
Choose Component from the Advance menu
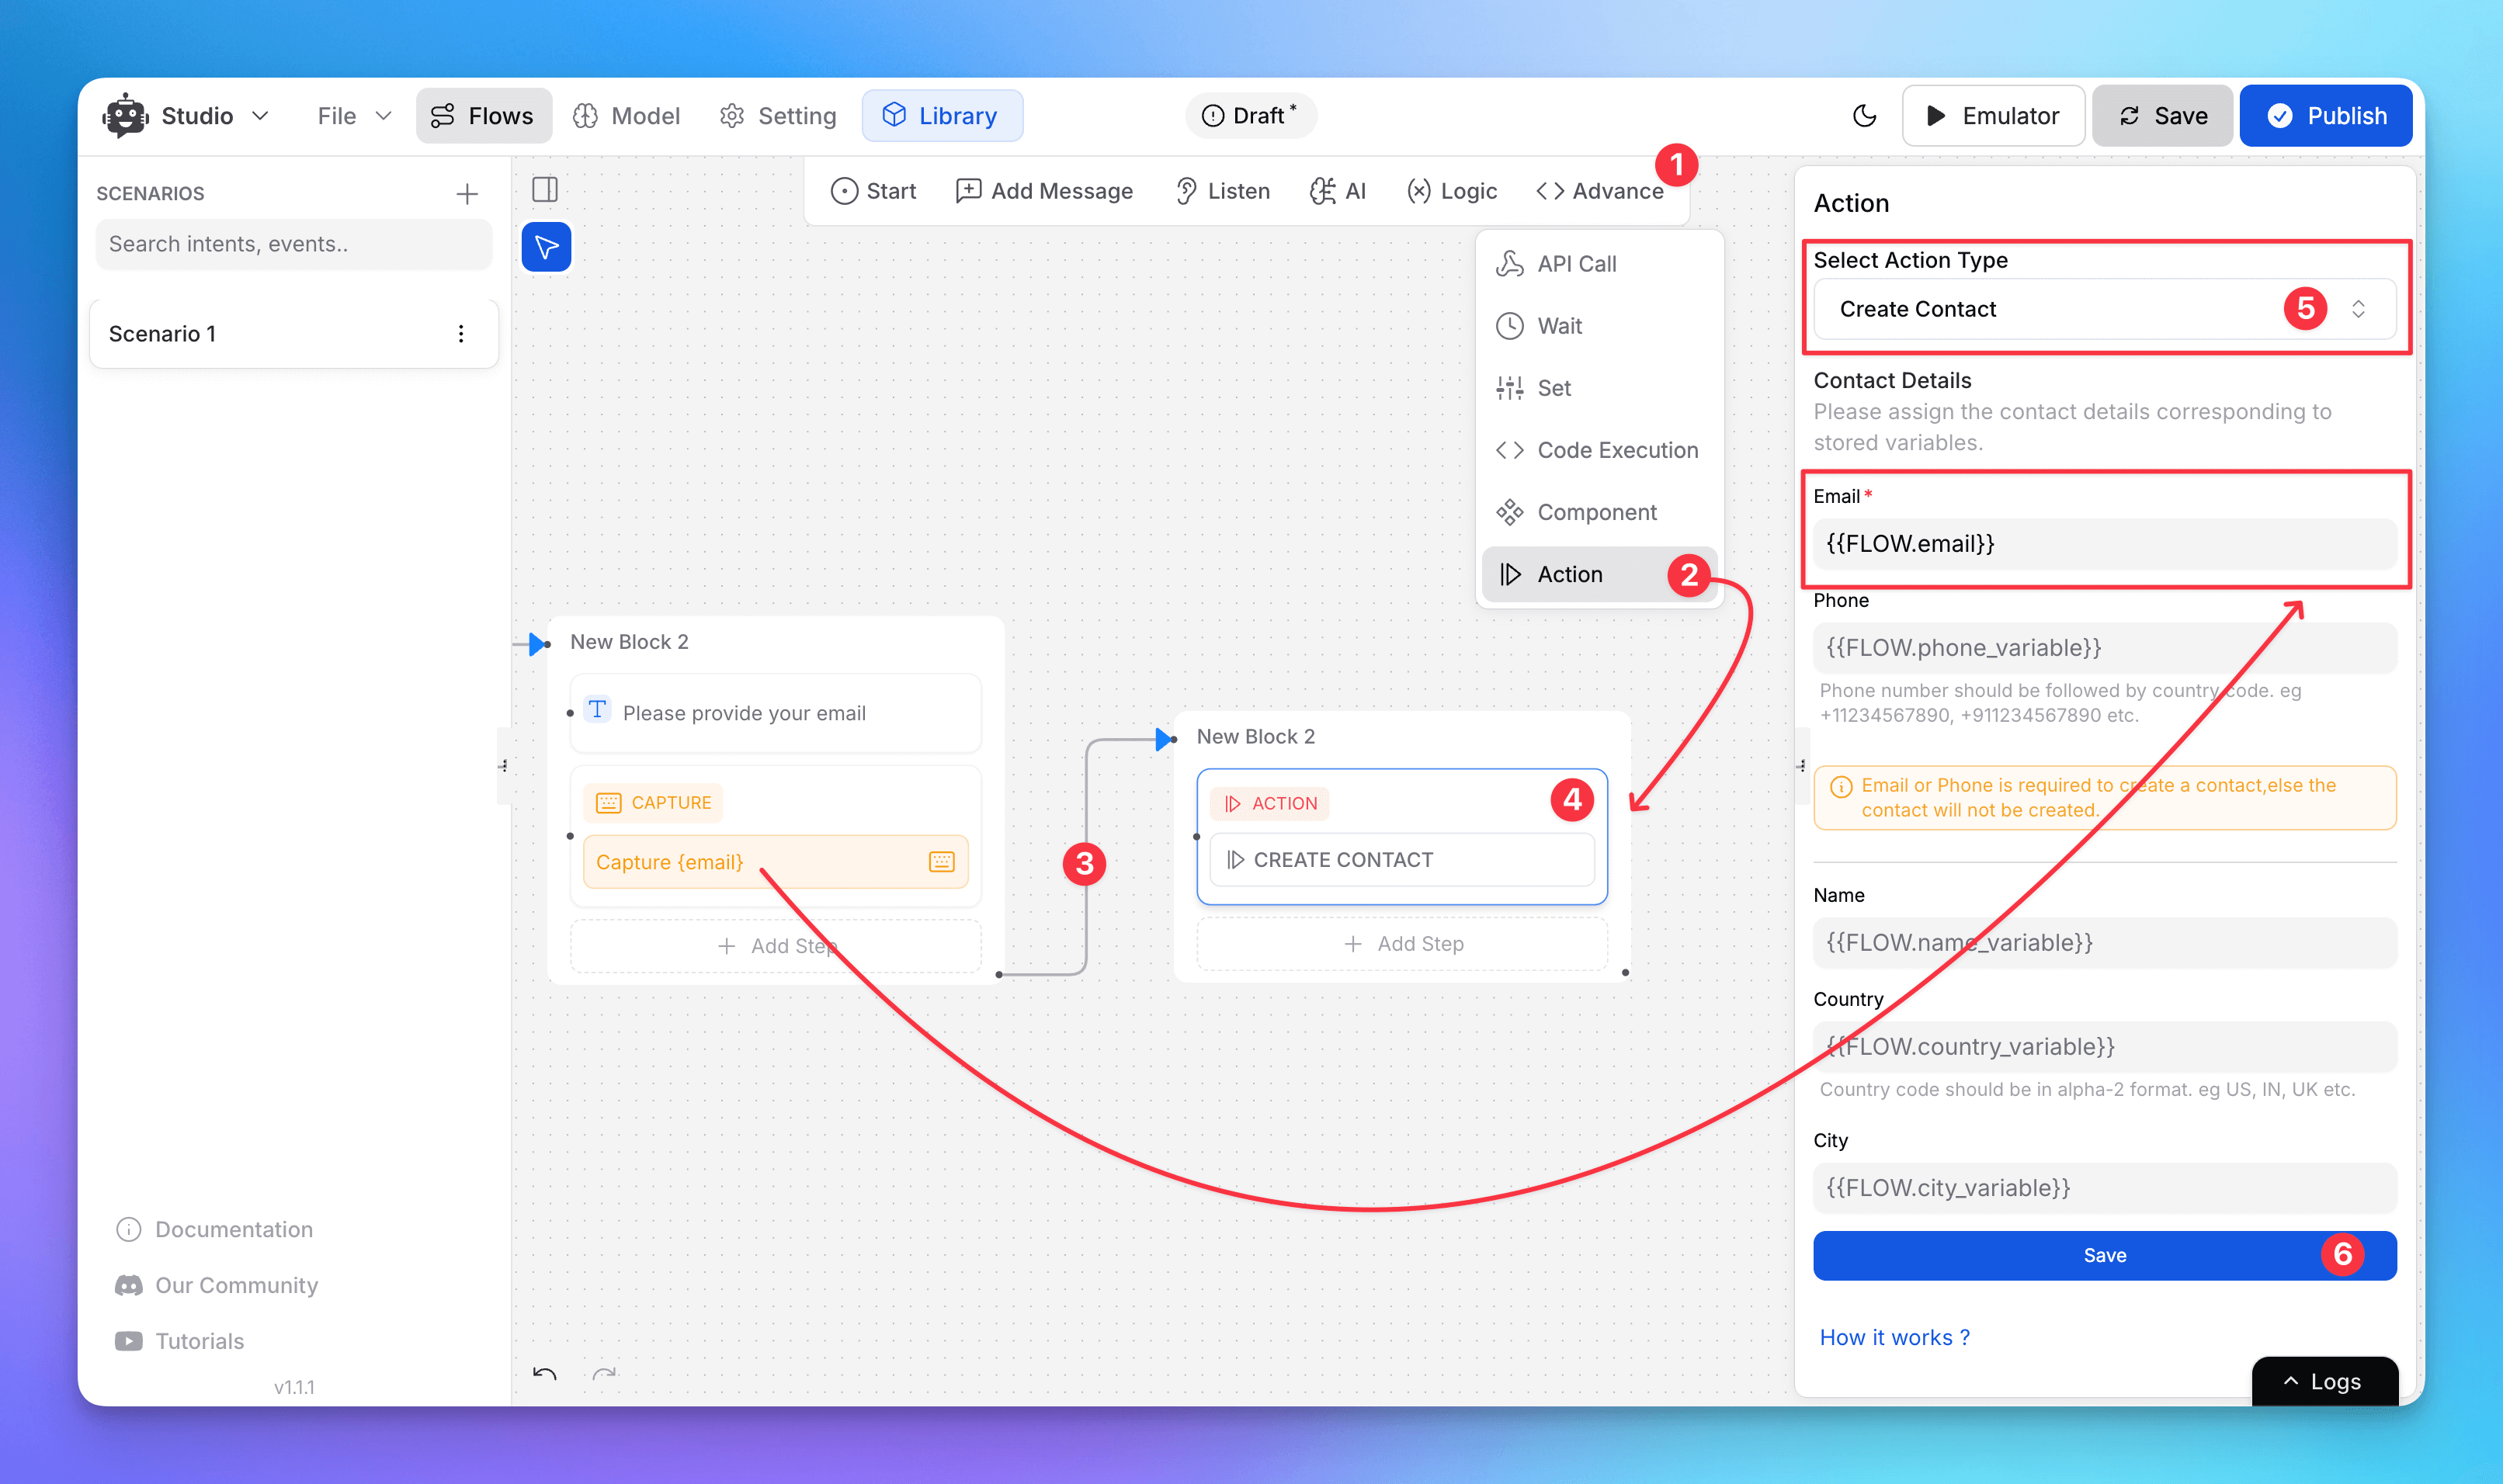point(1599,512)
